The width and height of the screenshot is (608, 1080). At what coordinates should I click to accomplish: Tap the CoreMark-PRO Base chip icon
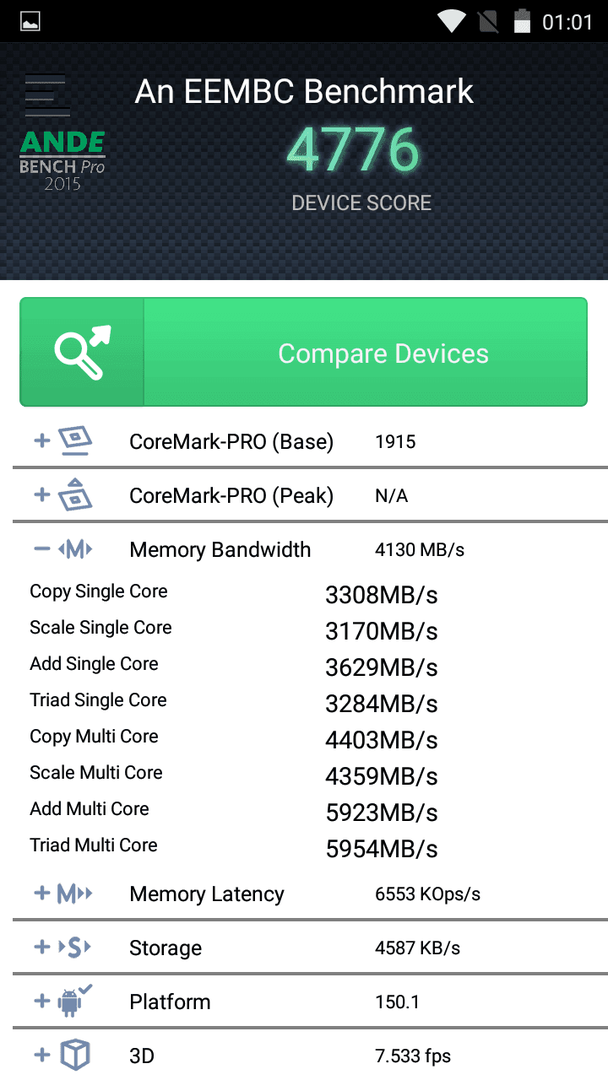pos(75,441)
